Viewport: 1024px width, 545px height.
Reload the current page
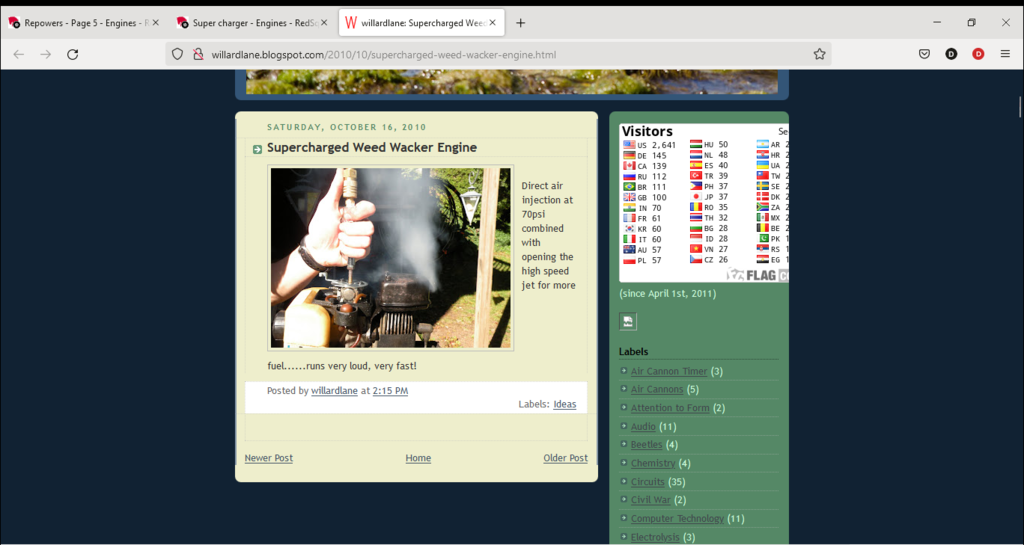tap(72, 55)
